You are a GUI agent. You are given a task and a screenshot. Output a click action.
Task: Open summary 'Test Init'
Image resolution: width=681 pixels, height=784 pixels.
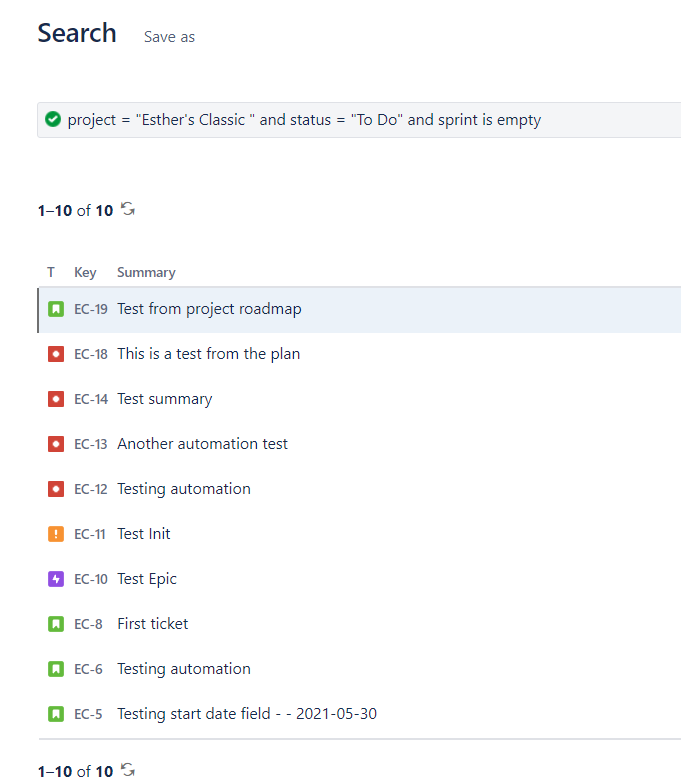(144, 534)
